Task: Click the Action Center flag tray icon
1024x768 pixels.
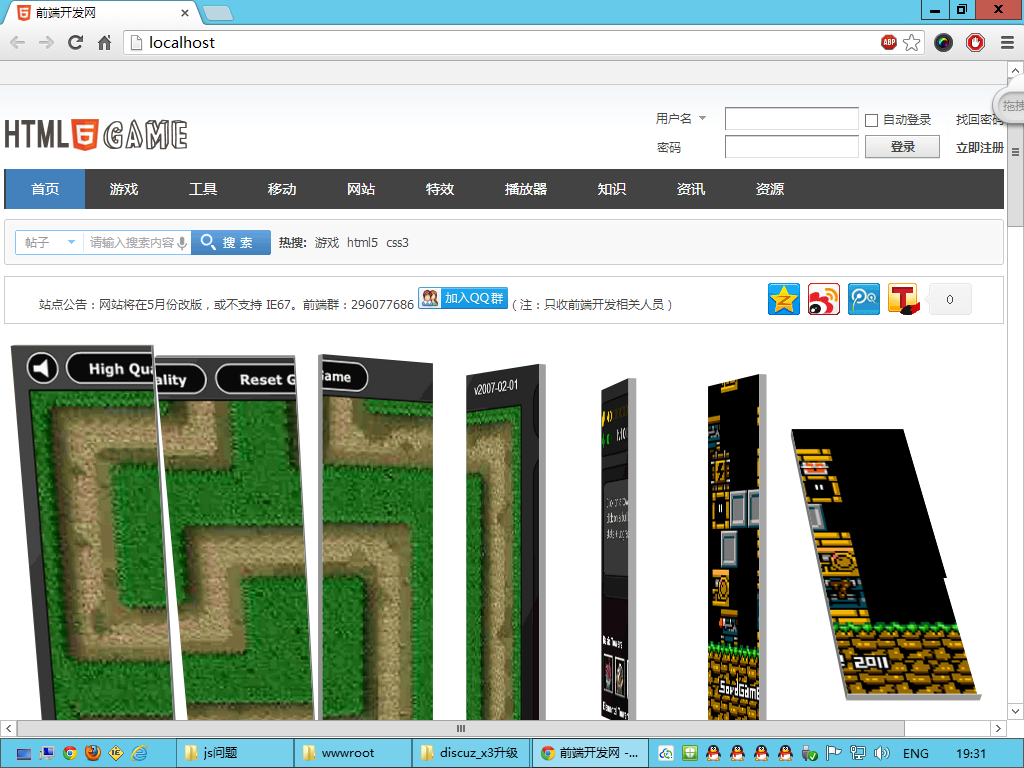Action: 833,753
